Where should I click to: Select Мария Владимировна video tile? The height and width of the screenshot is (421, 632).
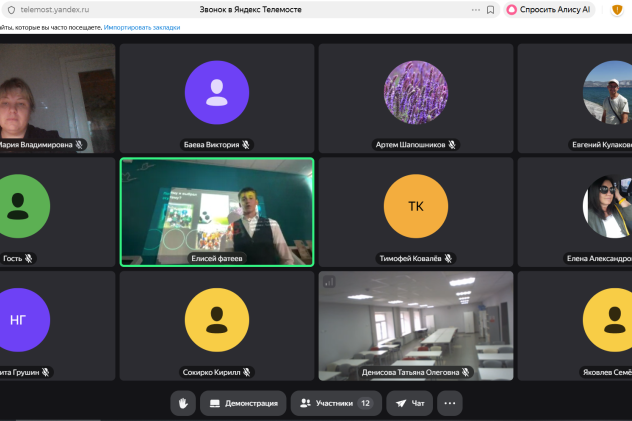57,98
